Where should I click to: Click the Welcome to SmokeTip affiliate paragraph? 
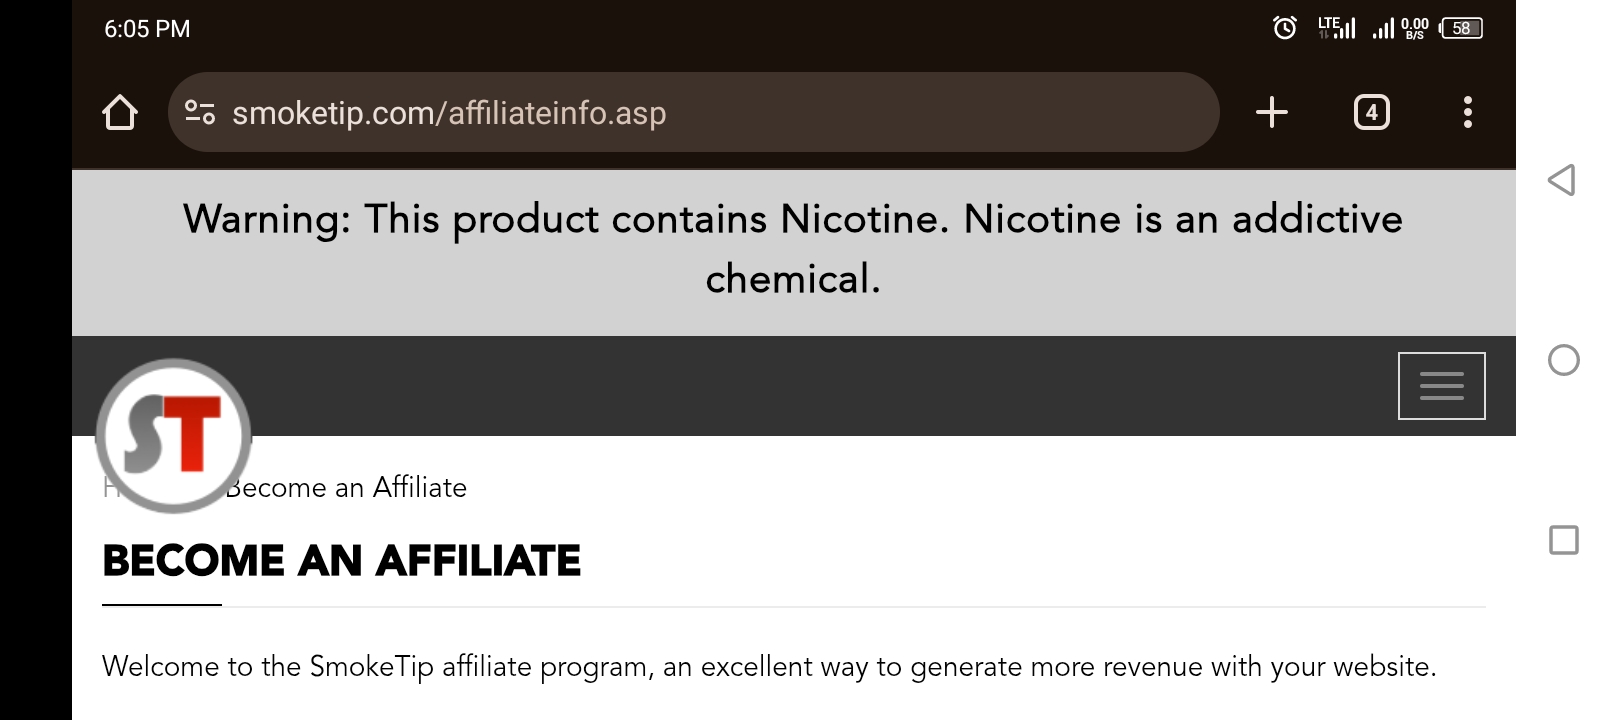[x=769, y=667]
